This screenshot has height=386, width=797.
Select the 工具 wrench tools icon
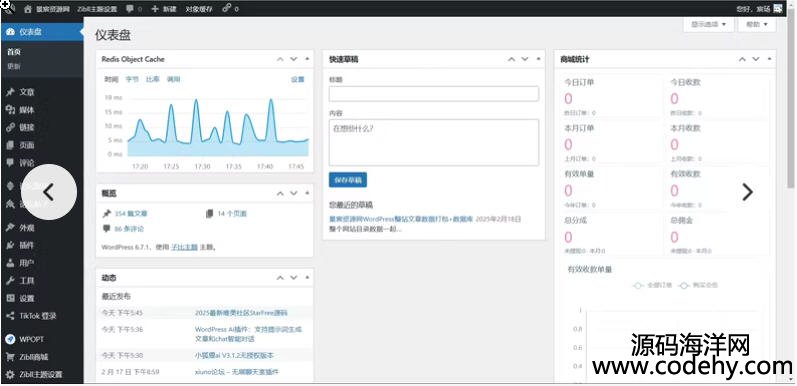[x=10, y=281]
